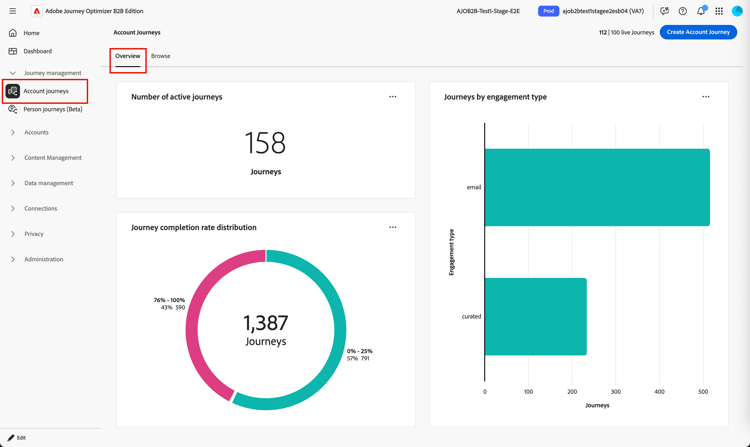This screenshot has height=447, width=750.
Task: Click the Account journeys icon
Action: [x=13, y=91]
